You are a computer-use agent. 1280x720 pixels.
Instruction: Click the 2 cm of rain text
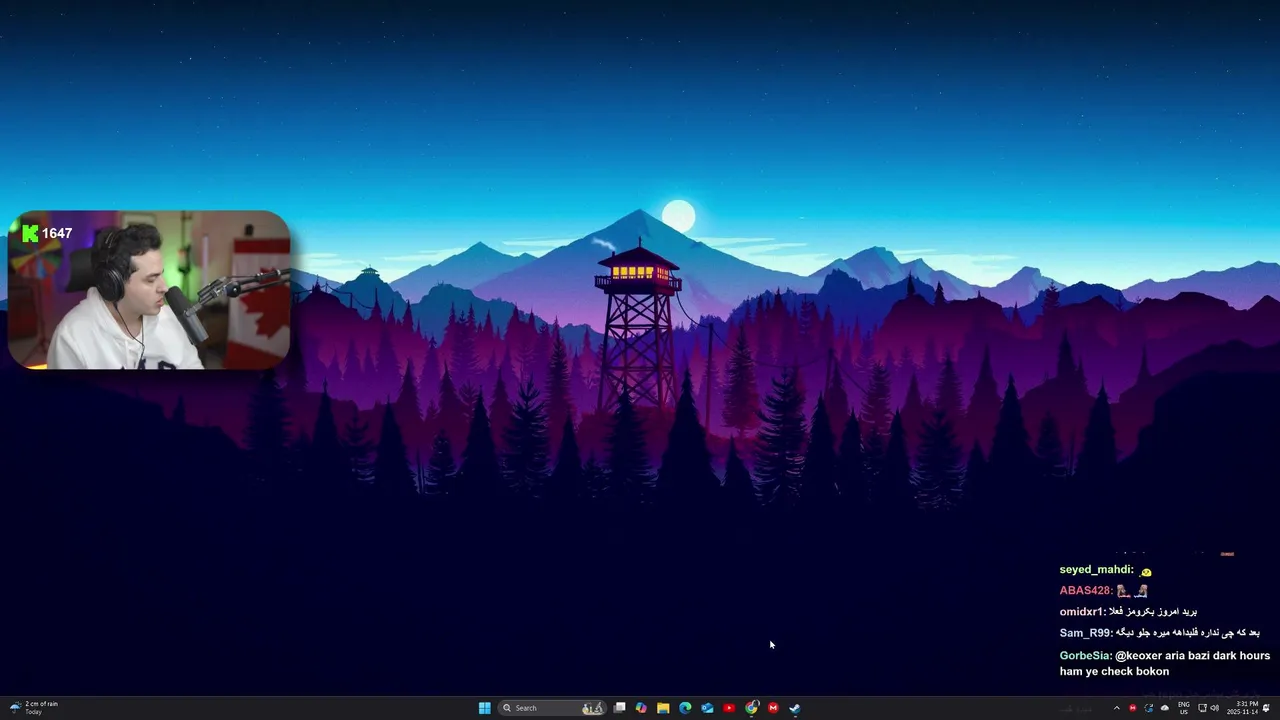pyautogui.click(x=41, y=704)
